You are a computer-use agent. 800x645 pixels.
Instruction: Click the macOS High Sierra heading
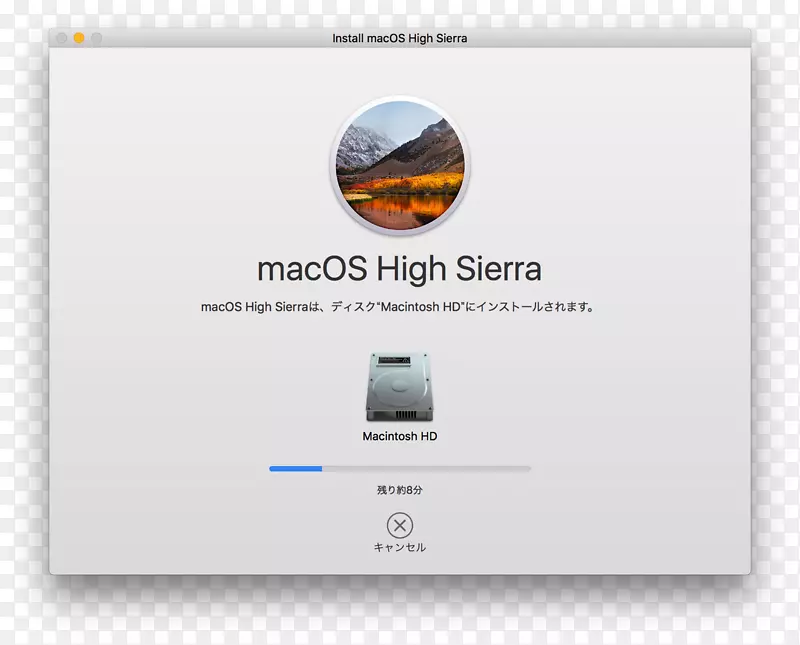[400, 268]
